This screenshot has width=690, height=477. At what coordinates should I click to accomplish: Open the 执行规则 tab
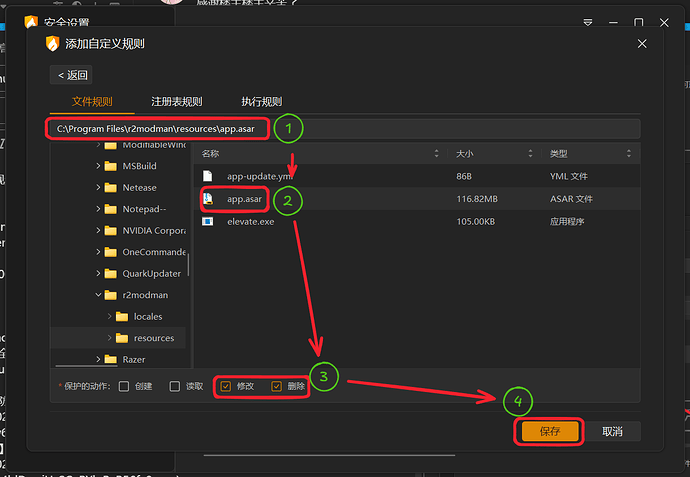coord(261,102)
